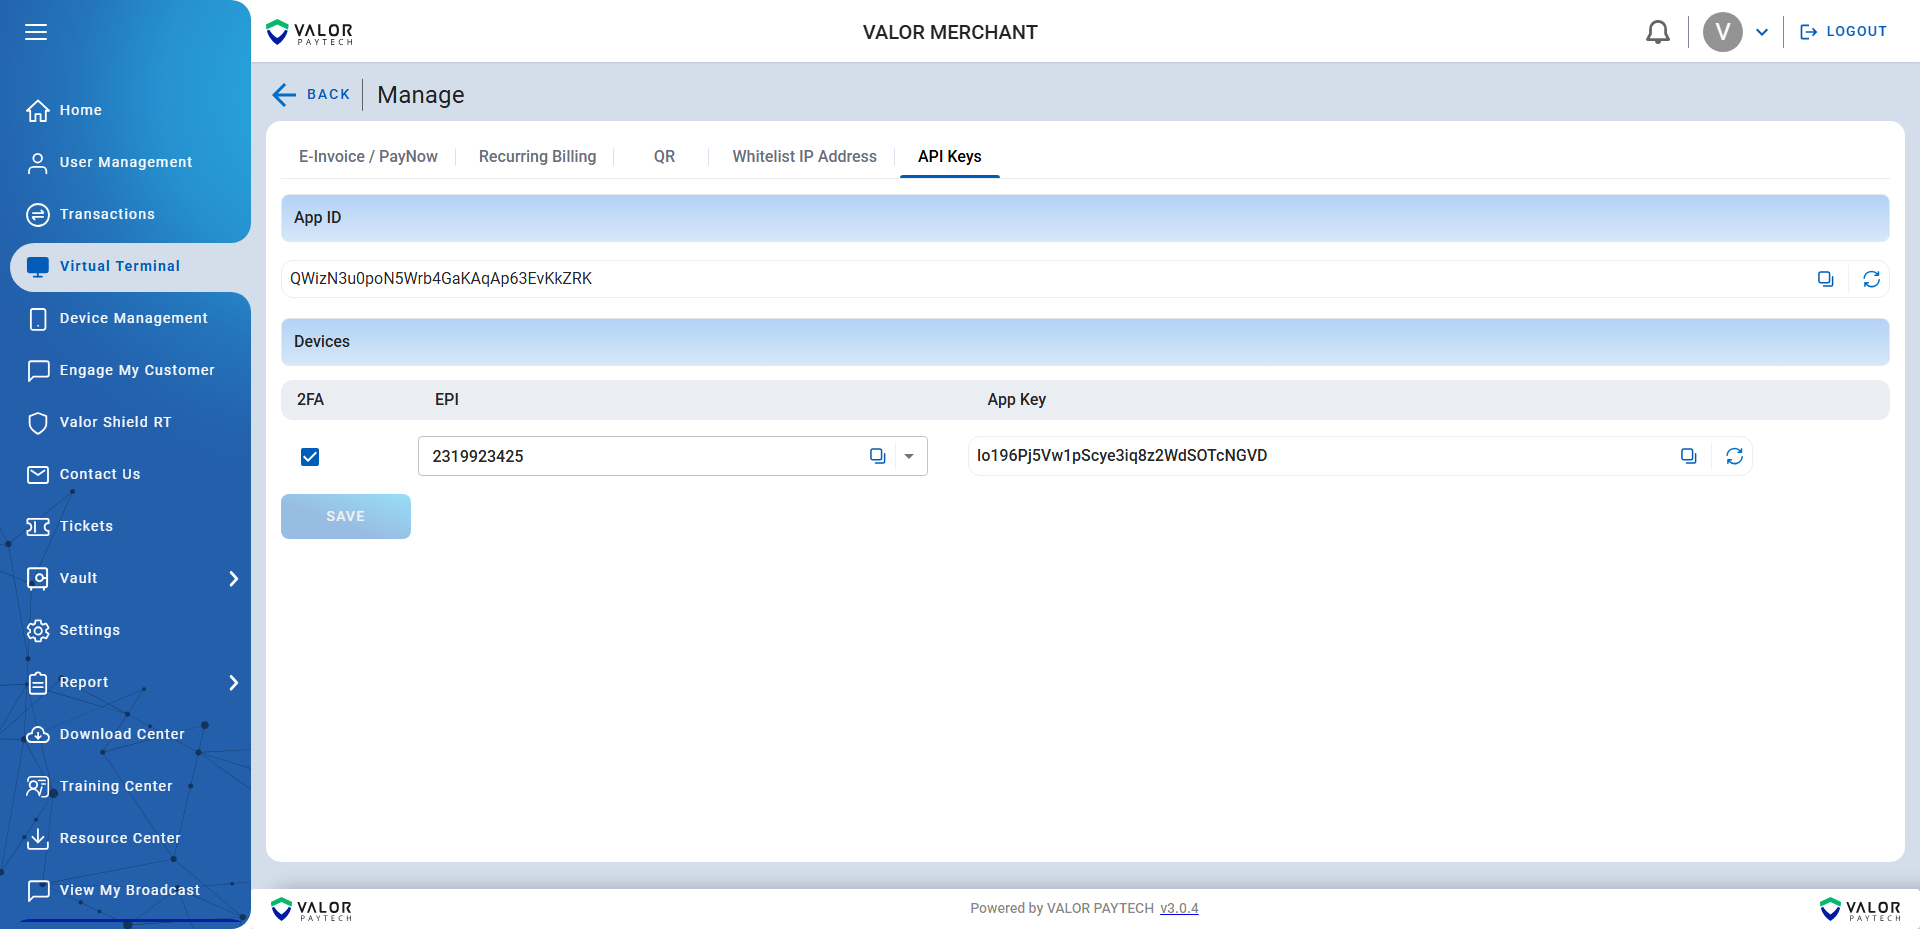Image resolution: width=1920 pixels, height=929 pixels.
Task: Click the View My Broadcast message icon
Action: tap(38, 890)
